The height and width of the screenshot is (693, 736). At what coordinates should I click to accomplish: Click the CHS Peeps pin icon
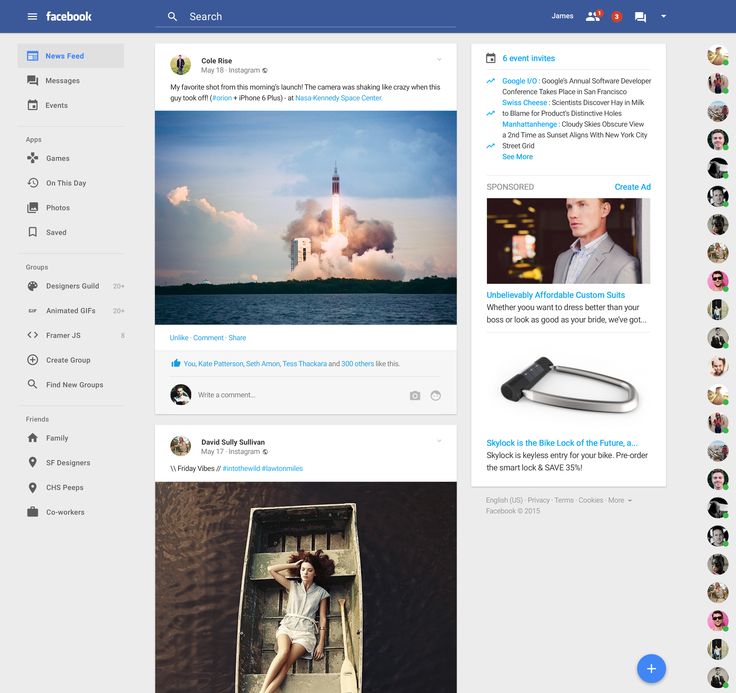point(32,487)
